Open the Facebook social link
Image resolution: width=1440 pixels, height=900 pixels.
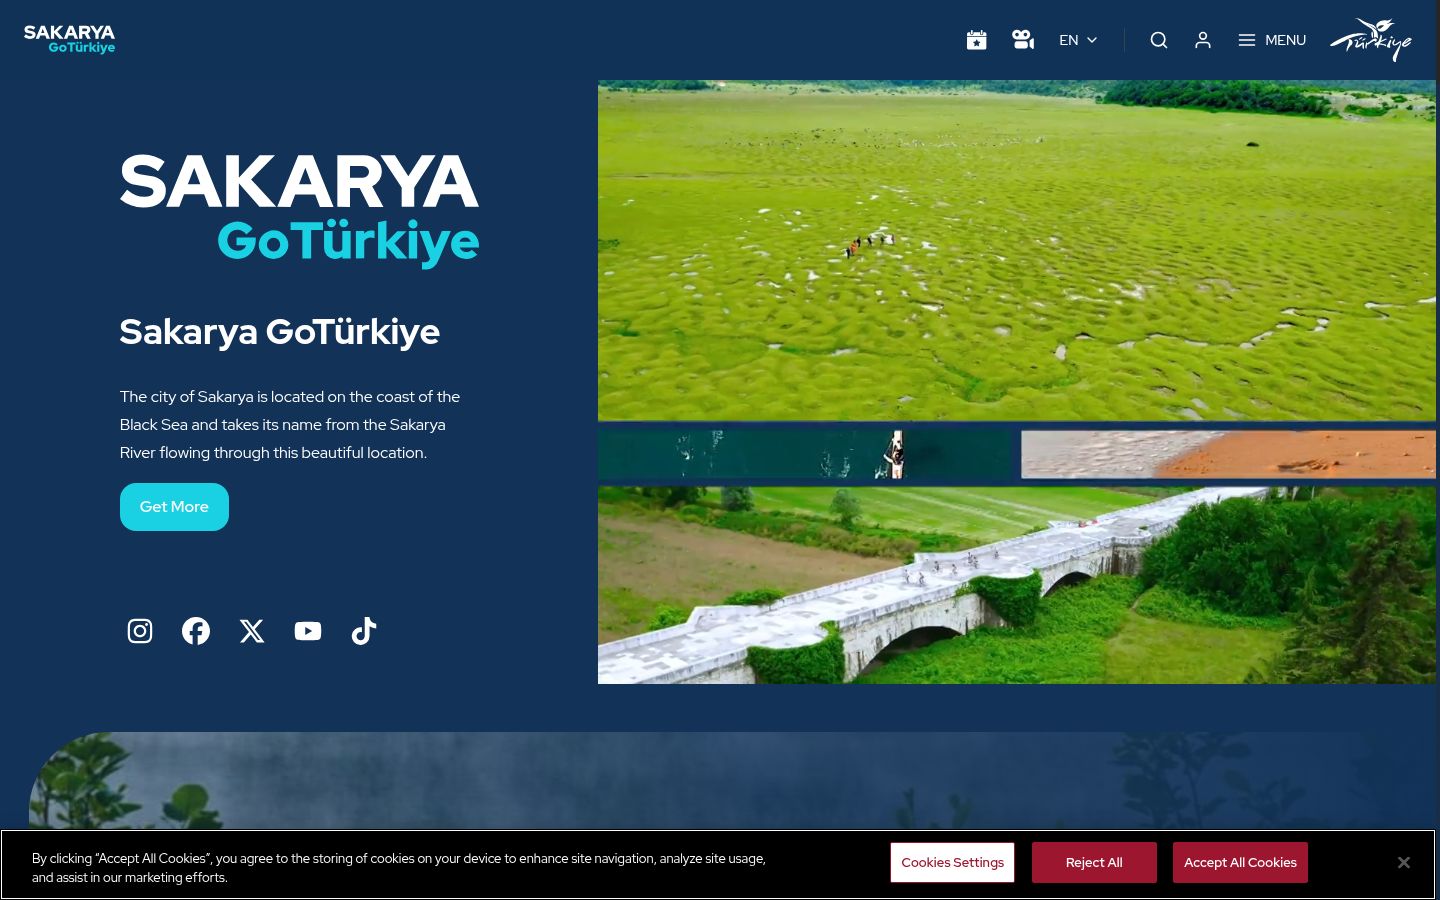point(196,631)
